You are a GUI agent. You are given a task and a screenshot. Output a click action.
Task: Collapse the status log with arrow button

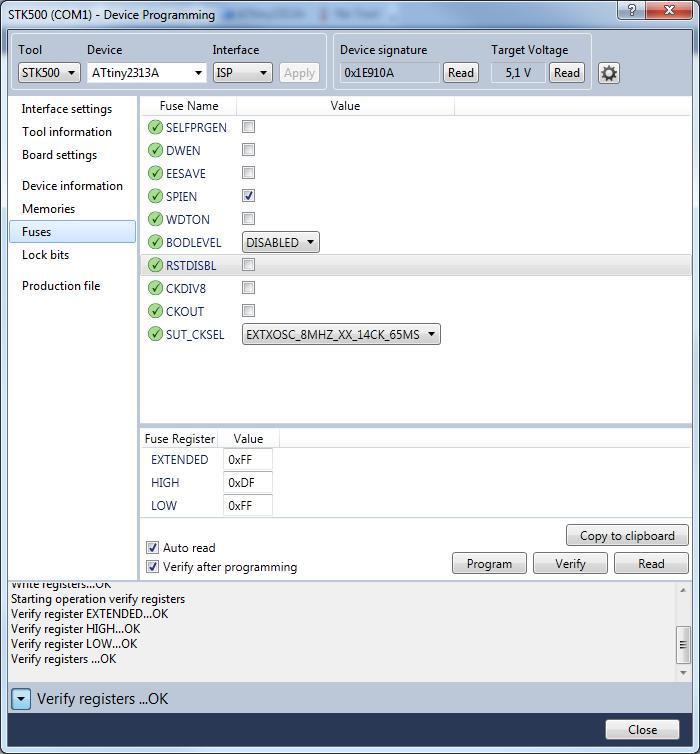pos(21,699)
